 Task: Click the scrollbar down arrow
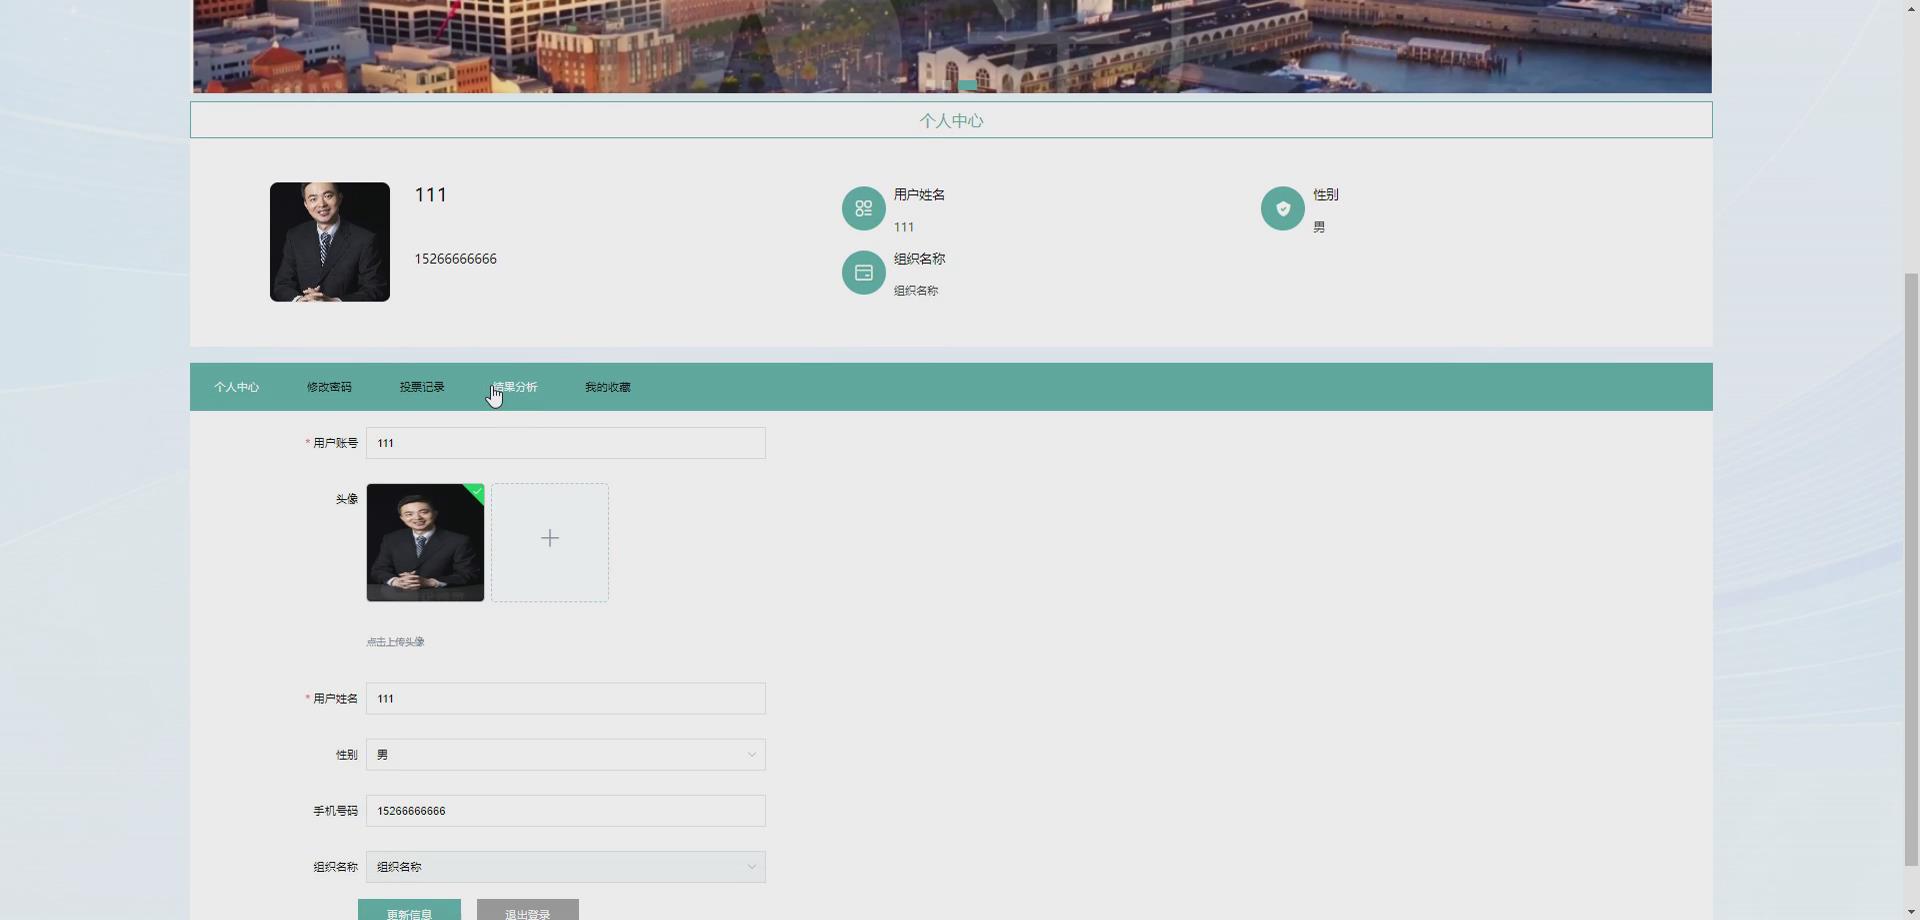click(1912, 911)
